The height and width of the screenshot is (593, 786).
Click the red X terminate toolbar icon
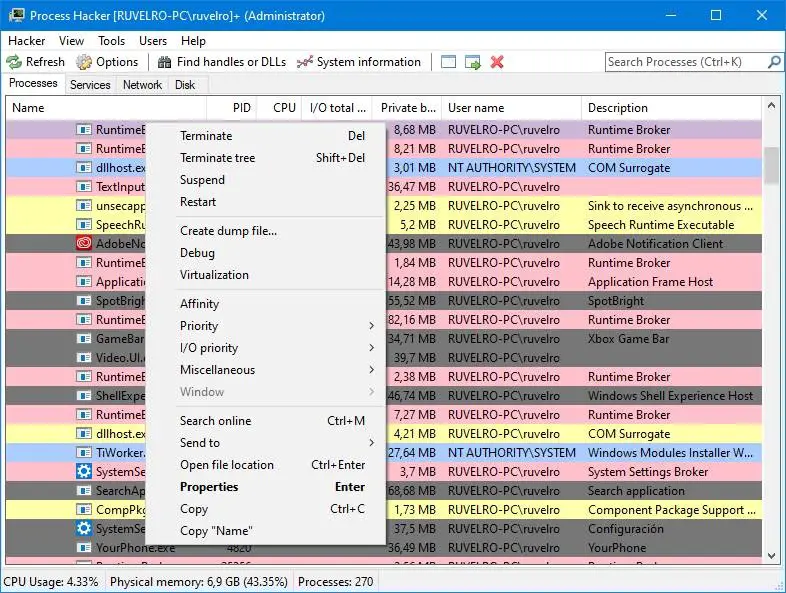click(x=497, y=62)
